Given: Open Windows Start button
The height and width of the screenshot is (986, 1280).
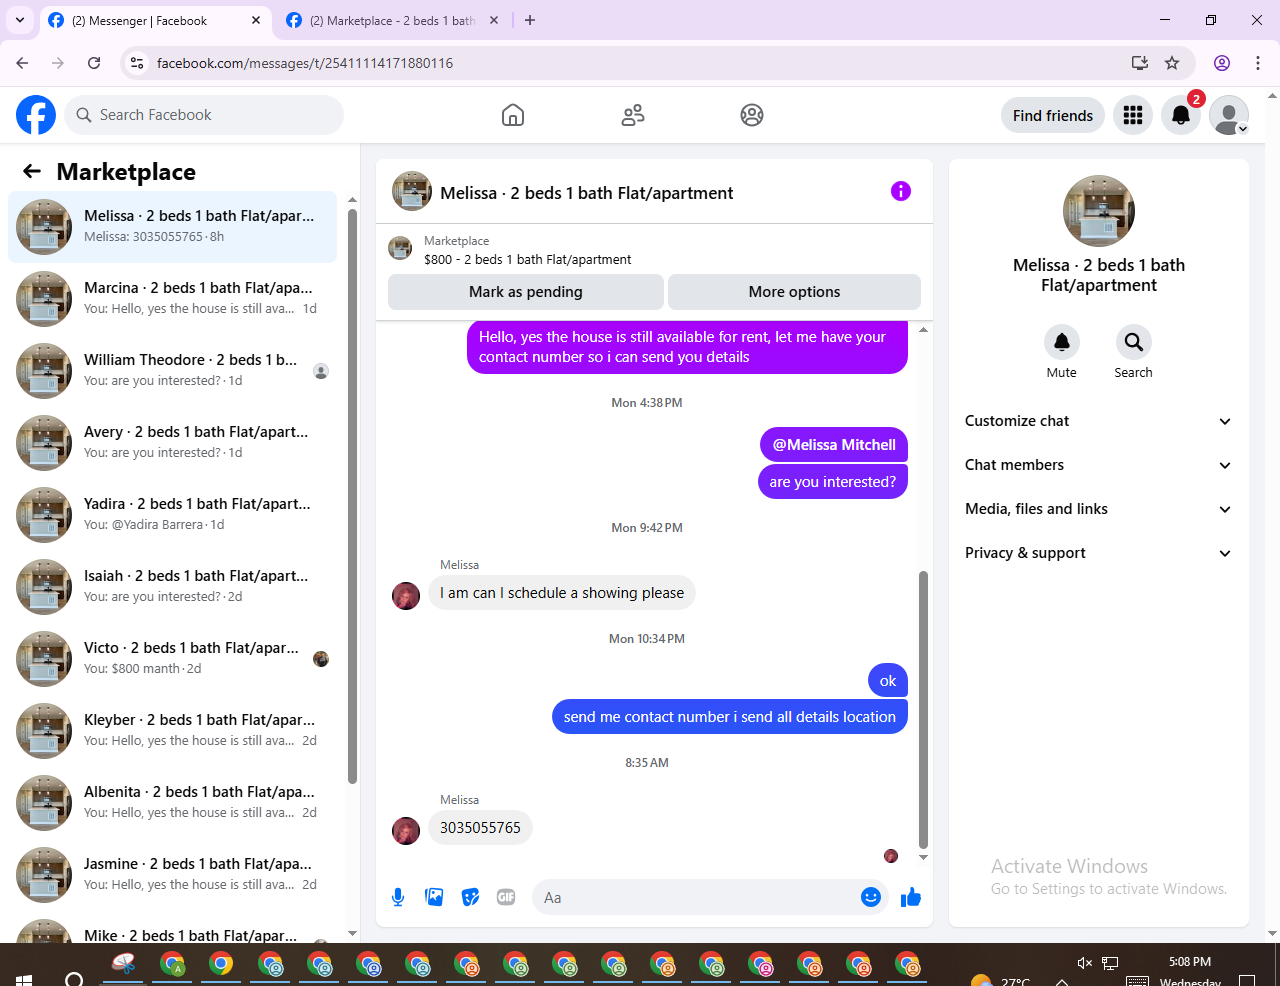Looking at the screenshot, I should pyautogui.click(x=23, y=978).
